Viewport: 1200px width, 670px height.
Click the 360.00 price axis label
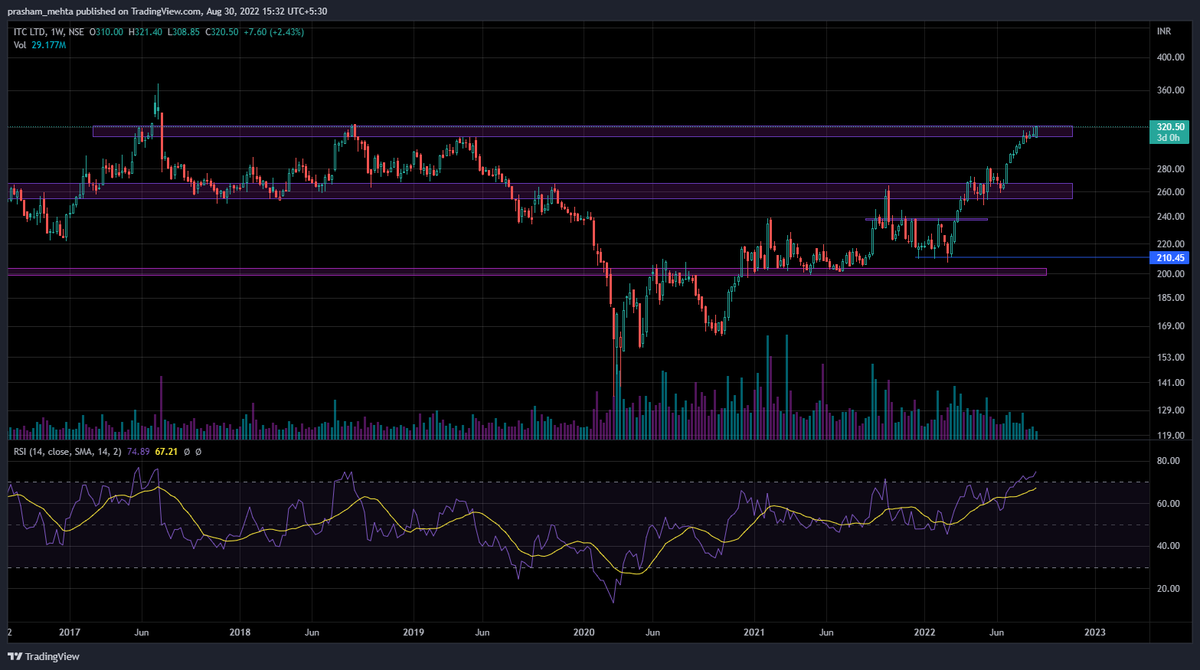1170,91
